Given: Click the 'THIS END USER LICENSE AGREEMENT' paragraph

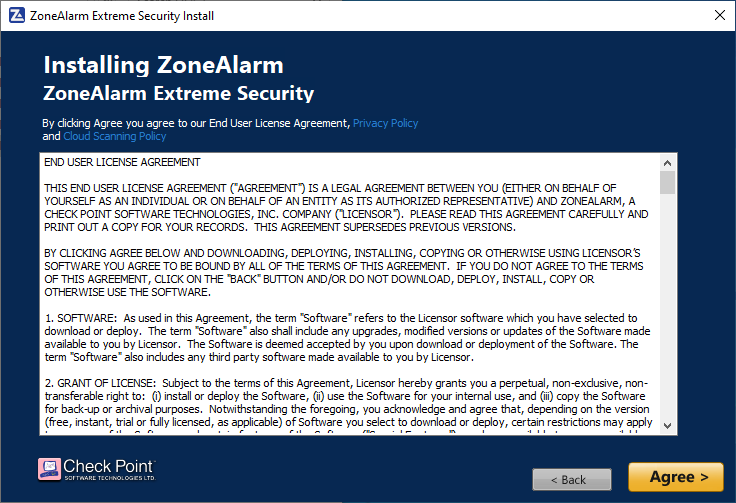Looking at the screenshot, I should pos(346,207).
